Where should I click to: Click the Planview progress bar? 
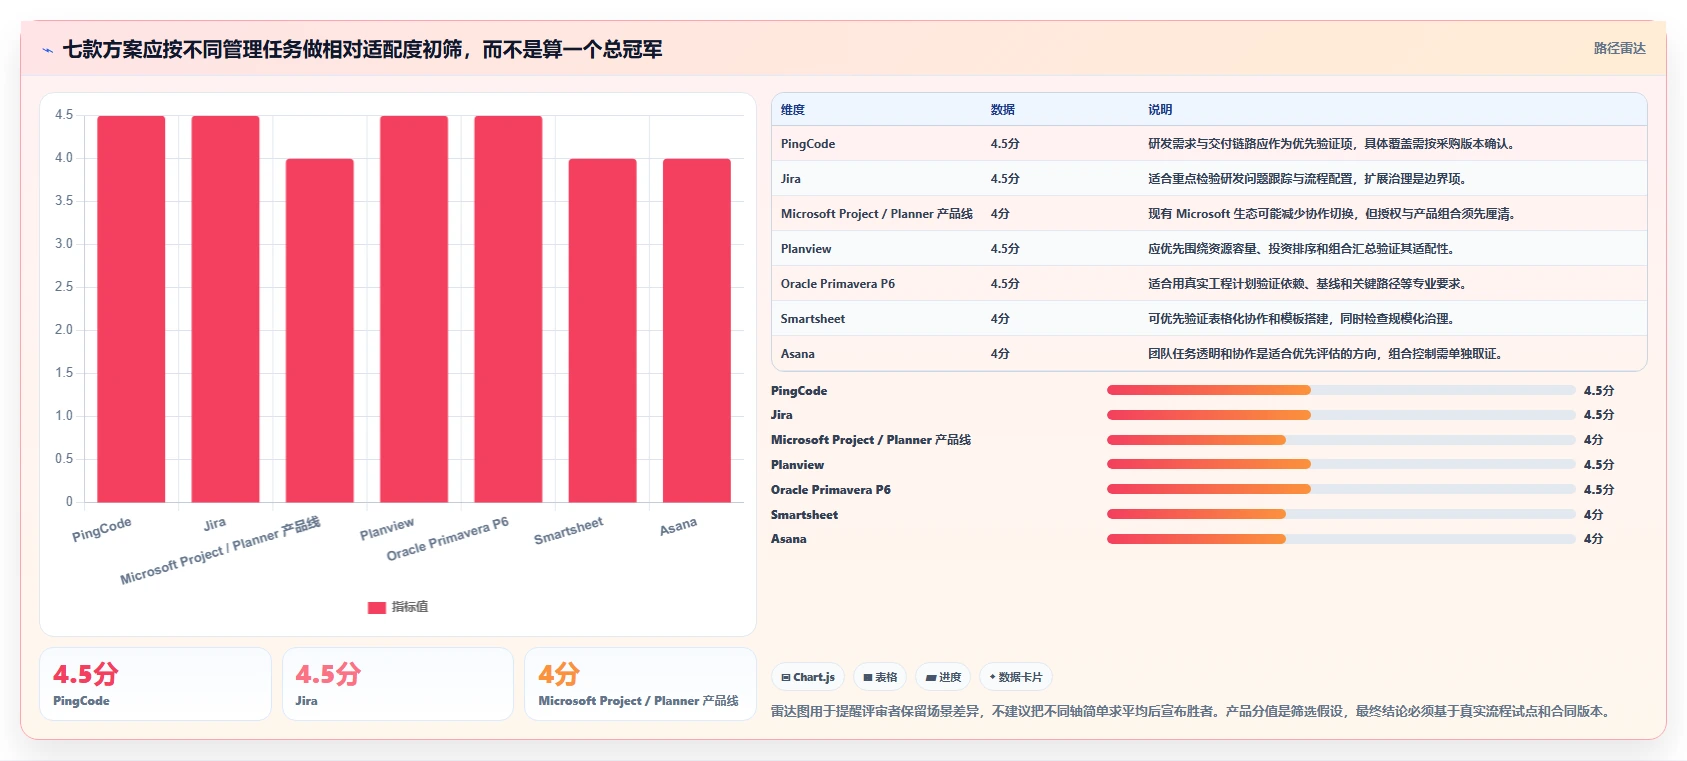[1341, 464]
